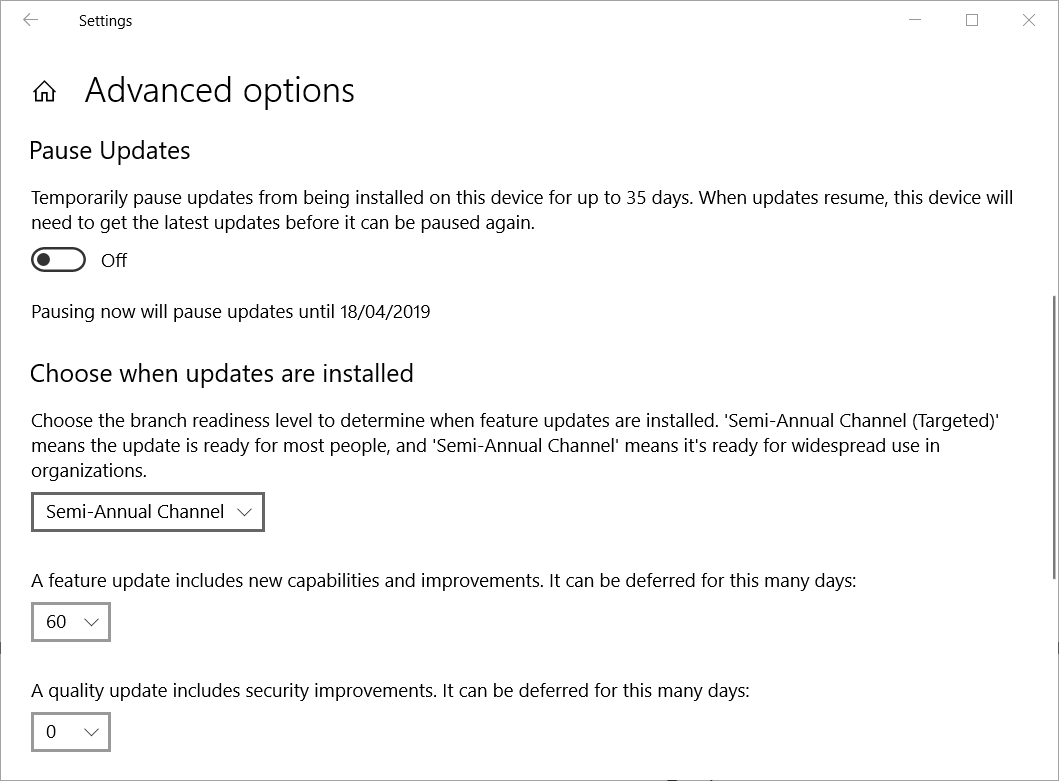
Task: Click the Settings window title text
Action: tap(105, 21)
